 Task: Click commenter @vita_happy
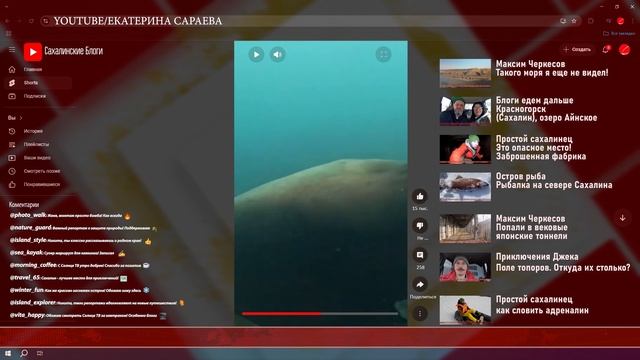27,315
